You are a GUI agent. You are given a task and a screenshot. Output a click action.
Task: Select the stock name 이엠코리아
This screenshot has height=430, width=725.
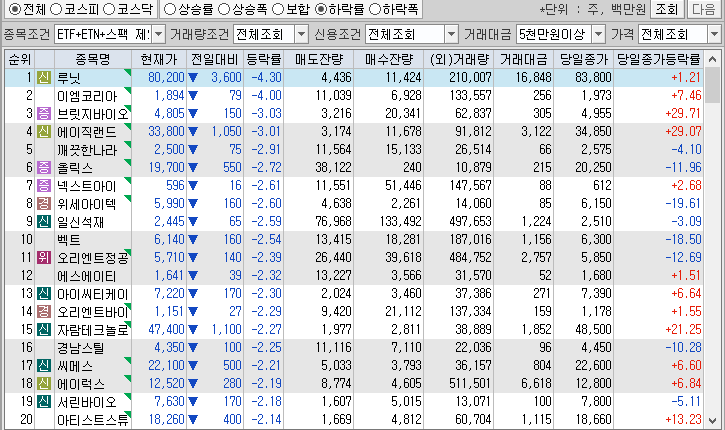pyautogui.click(x=87, y=96)
